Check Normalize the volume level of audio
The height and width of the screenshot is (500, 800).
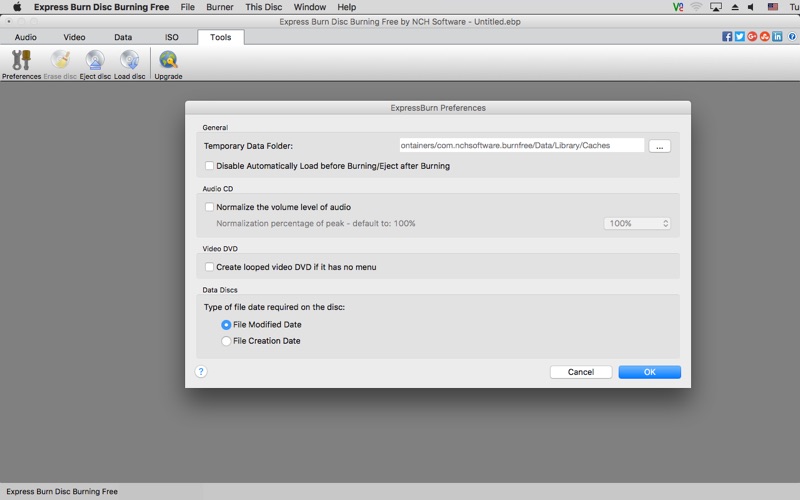[209, 207]
